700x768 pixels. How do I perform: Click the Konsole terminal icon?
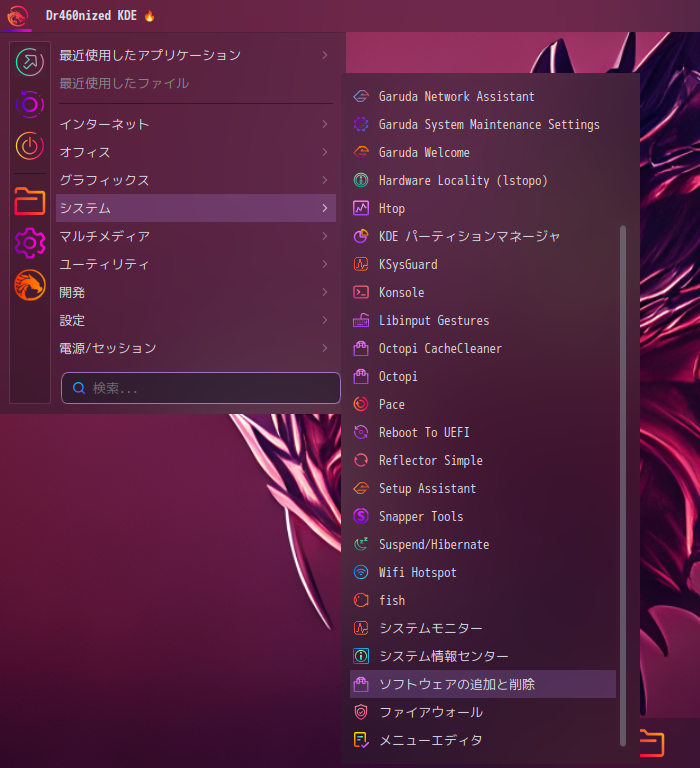pyautogui.click(x=361, y=292)
